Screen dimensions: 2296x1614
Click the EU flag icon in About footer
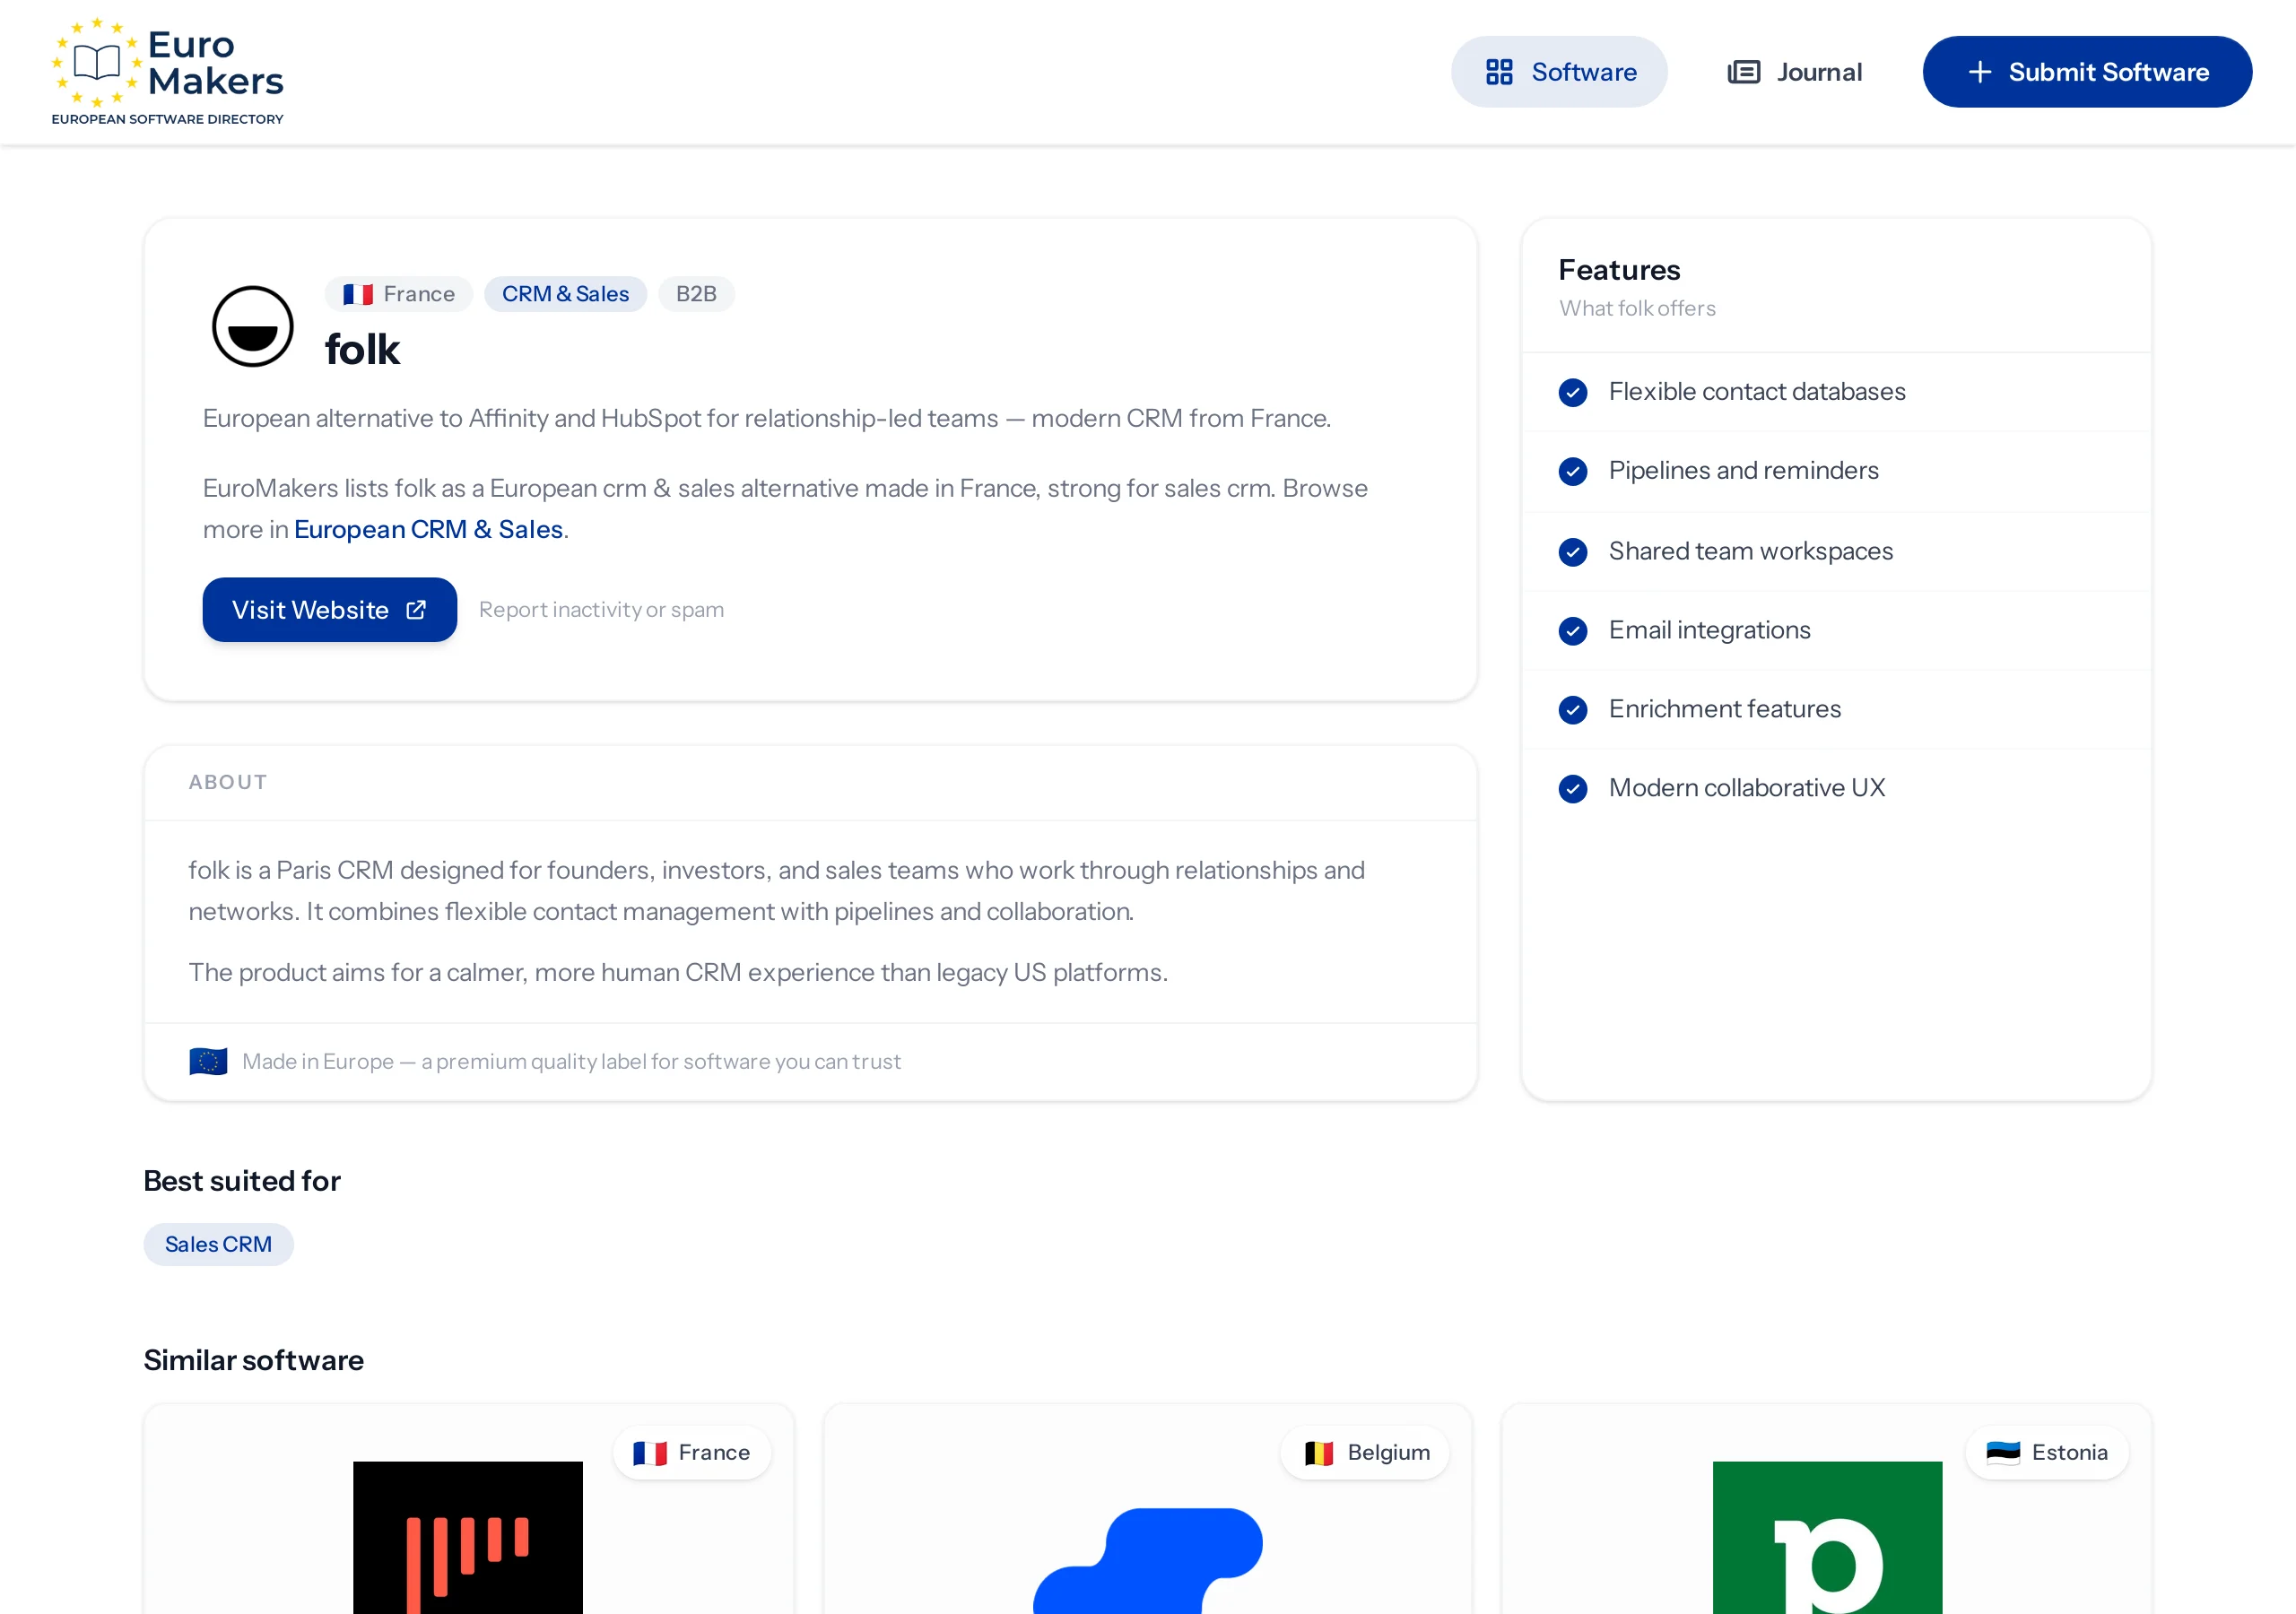point(208,1061)
